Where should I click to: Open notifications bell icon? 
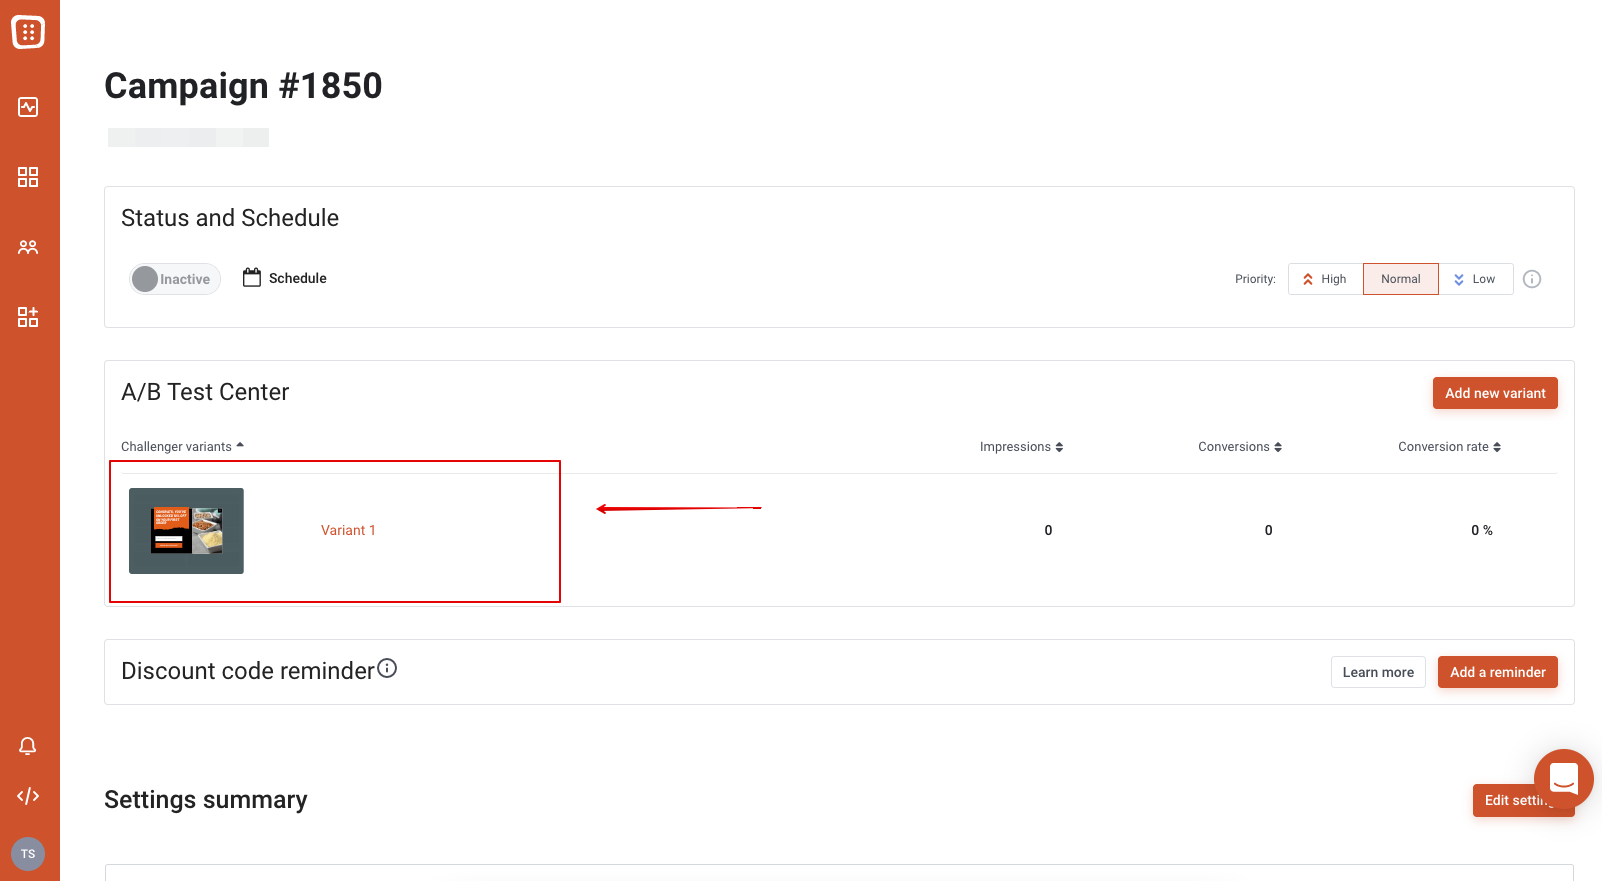(x=28, y=746)
